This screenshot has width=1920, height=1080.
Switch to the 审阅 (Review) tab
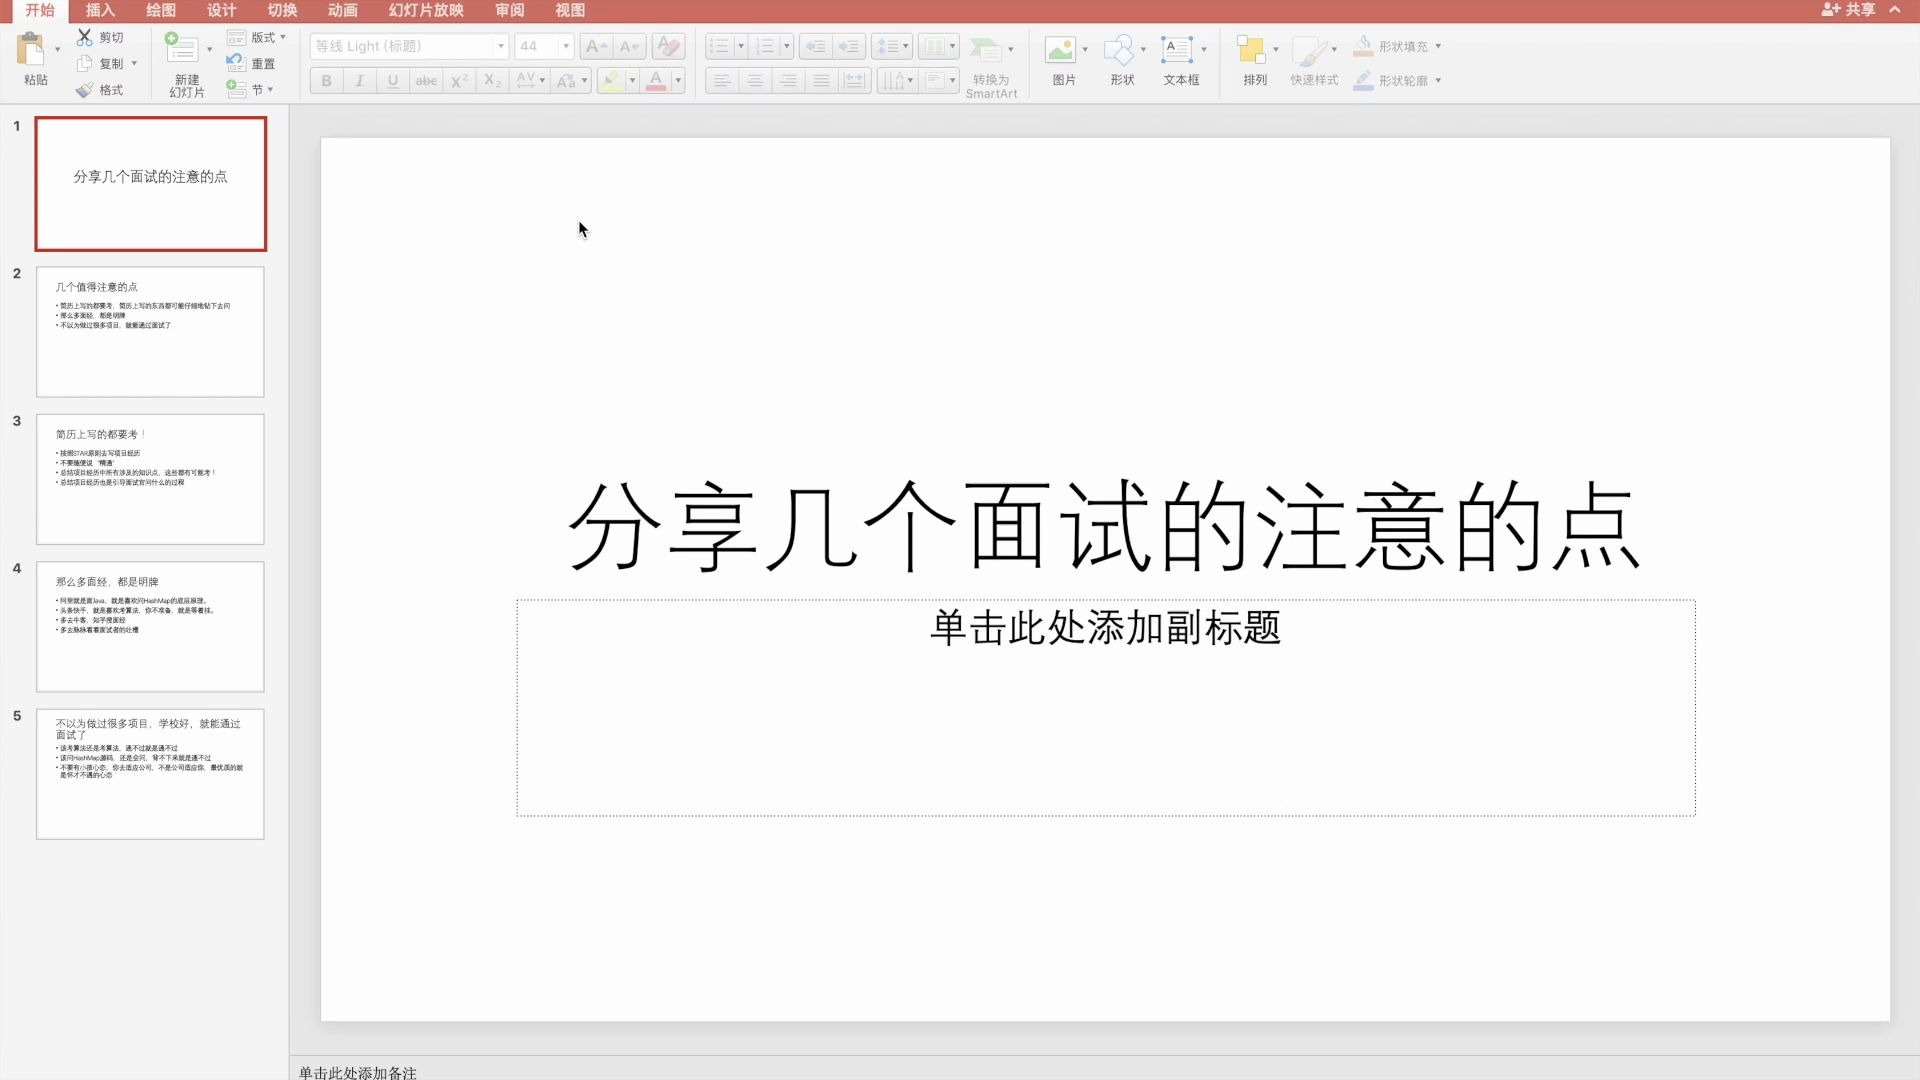509,10
